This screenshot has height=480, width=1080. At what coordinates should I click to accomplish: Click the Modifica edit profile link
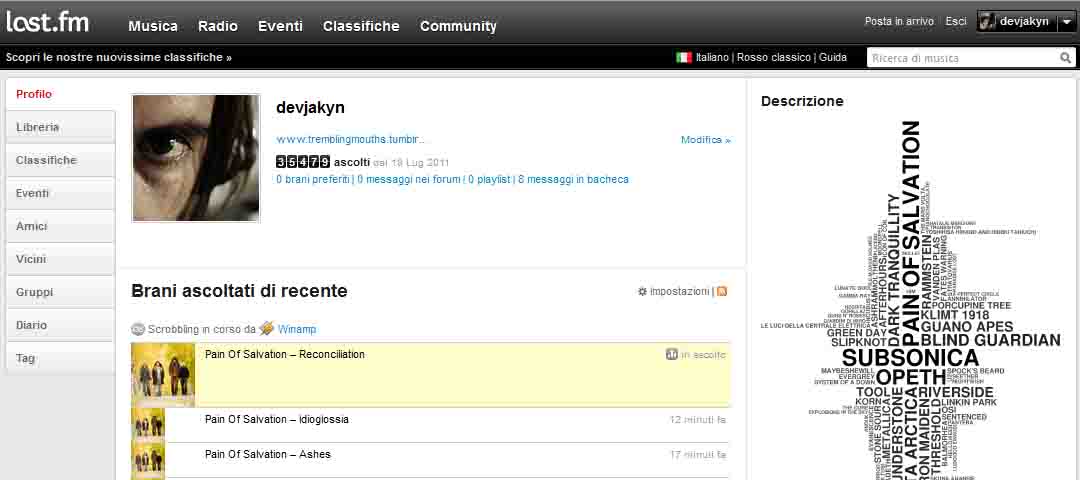click(705, 140)
